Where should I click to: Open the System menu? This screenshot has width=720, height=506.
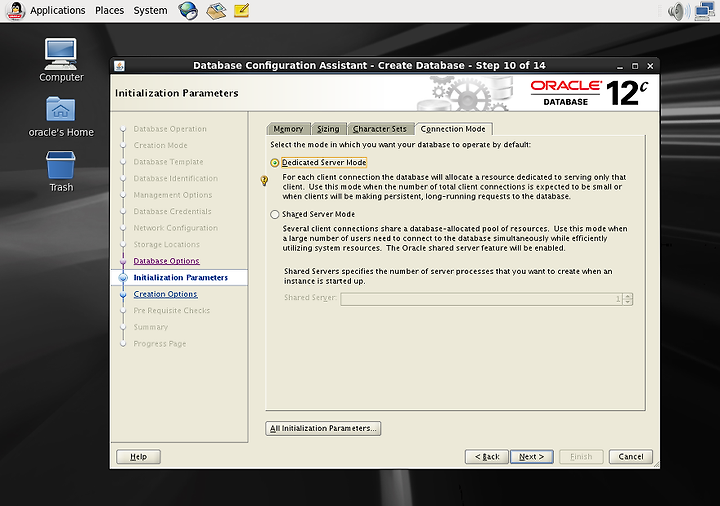(x=150, y=10)
